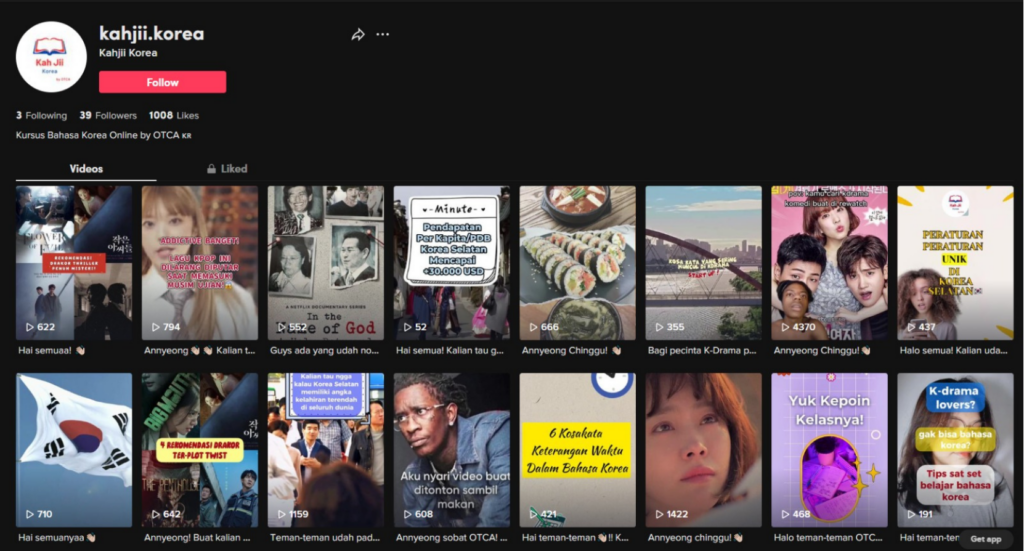Open the Peraturan Unik di Korea Selatan video

tap(955, 262)
